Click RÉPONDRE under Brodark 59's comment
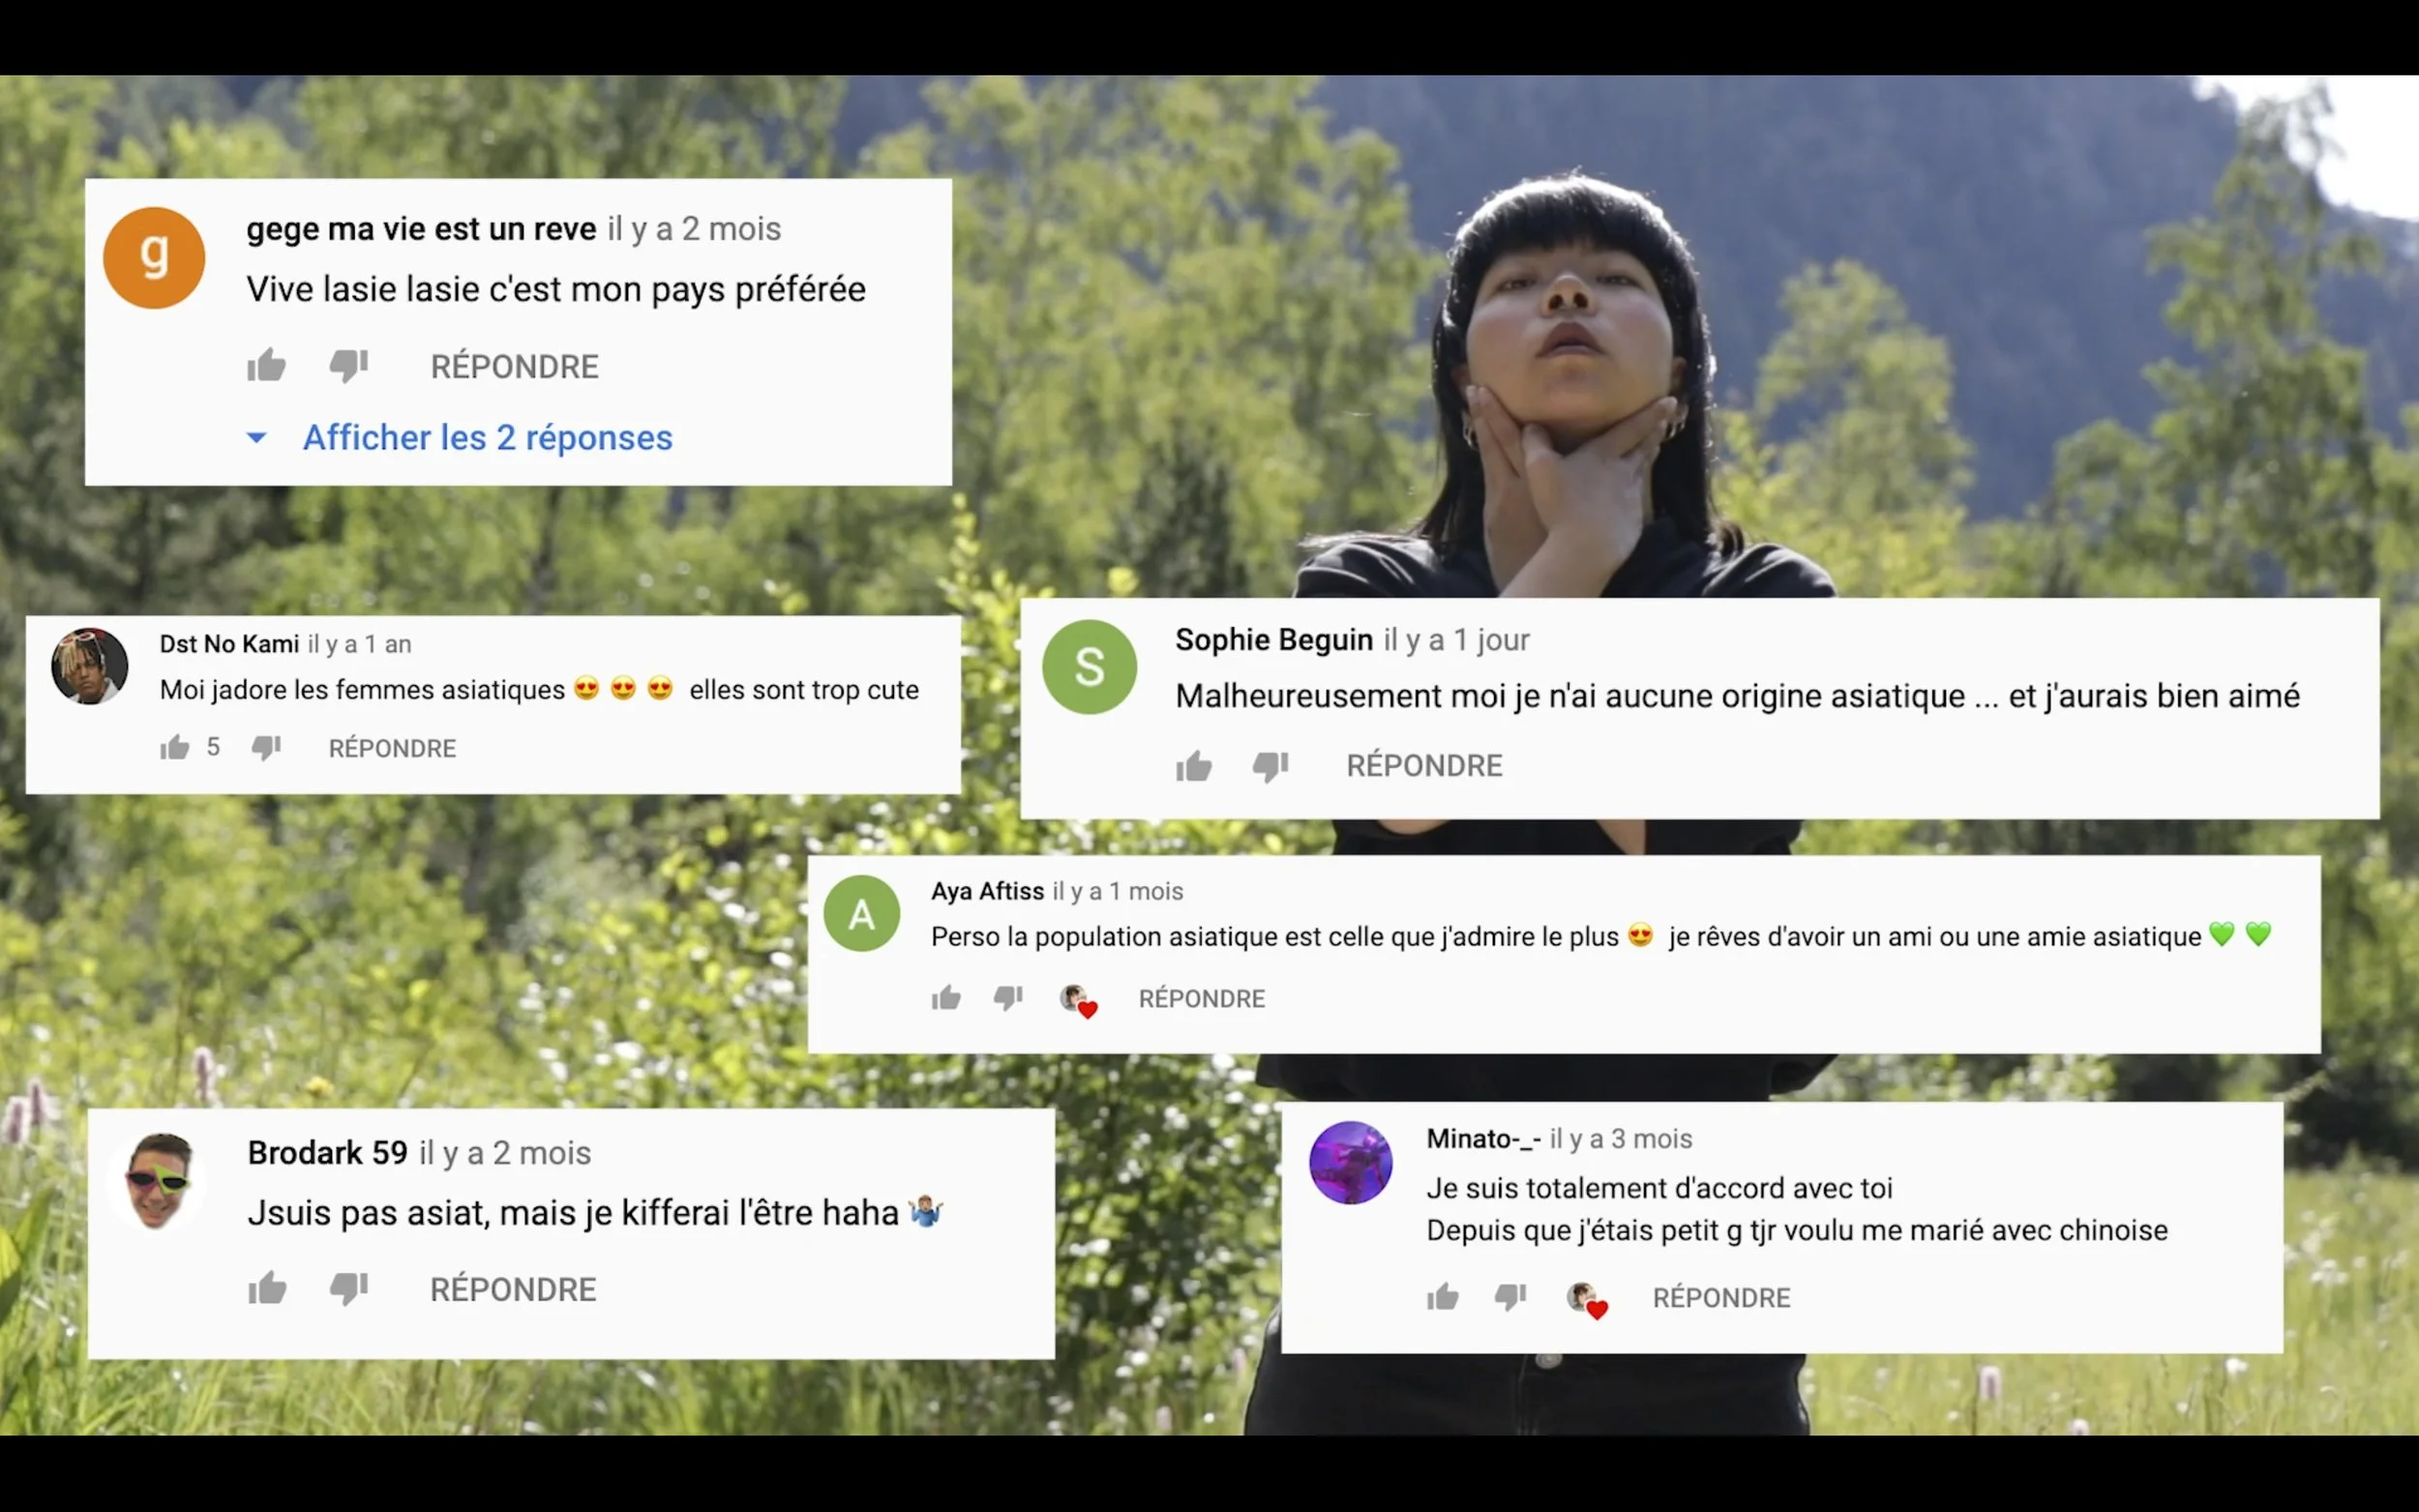 (x=513, y=1289)
